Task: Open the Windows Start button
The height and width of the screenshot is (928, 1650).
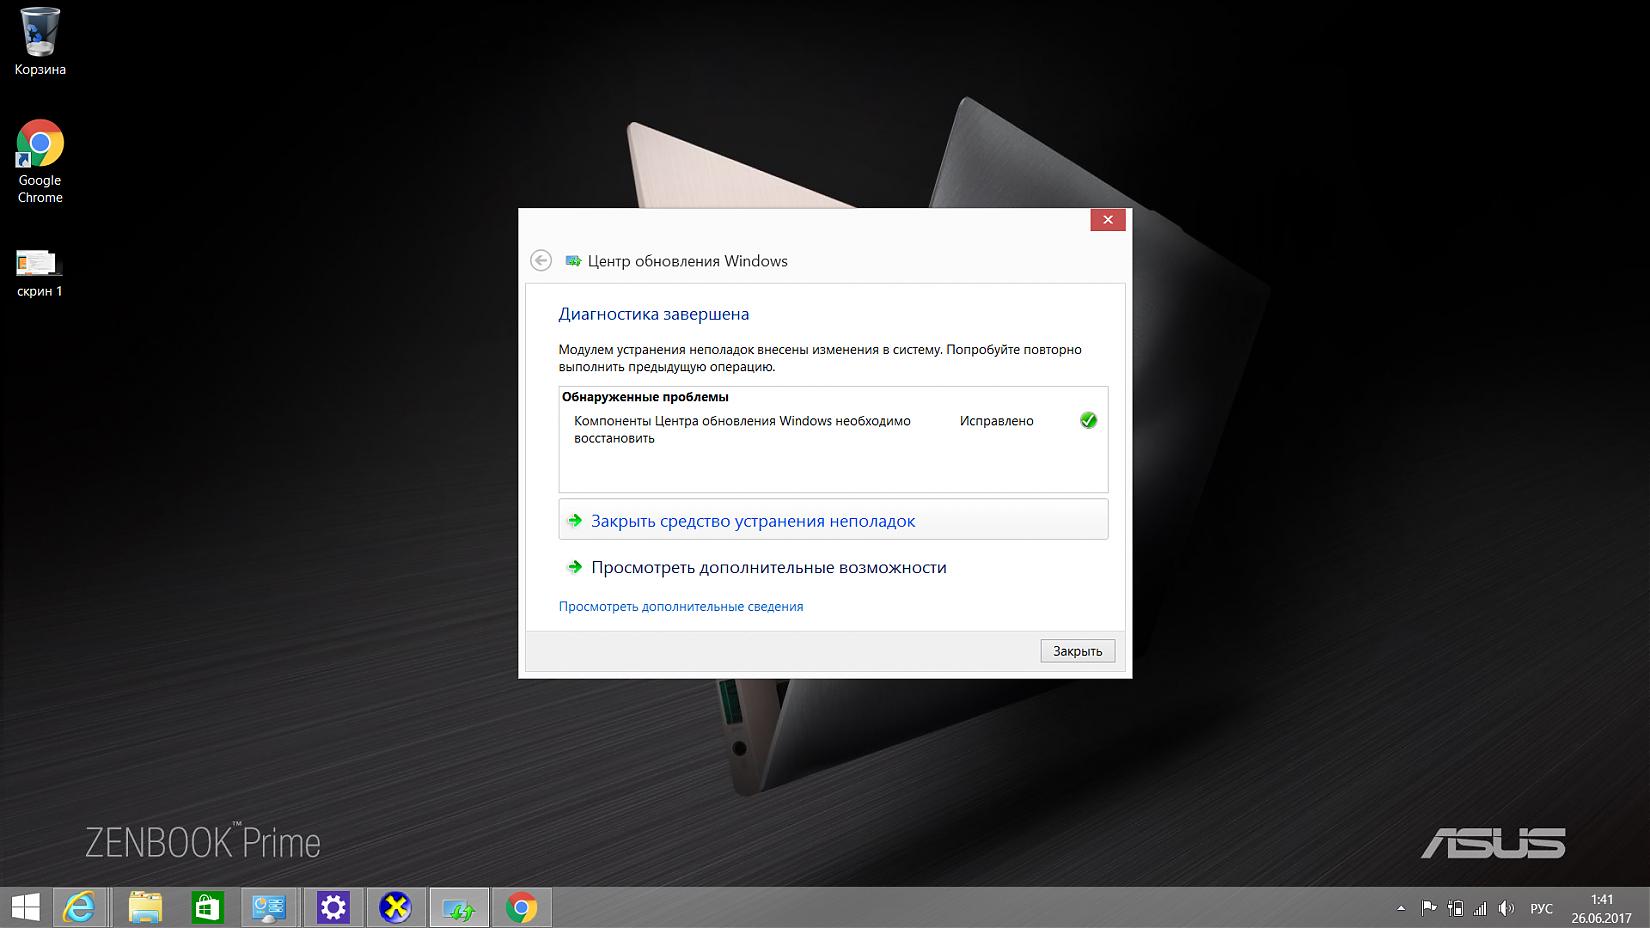Action: pyautogui.click(x=24, y=907)
